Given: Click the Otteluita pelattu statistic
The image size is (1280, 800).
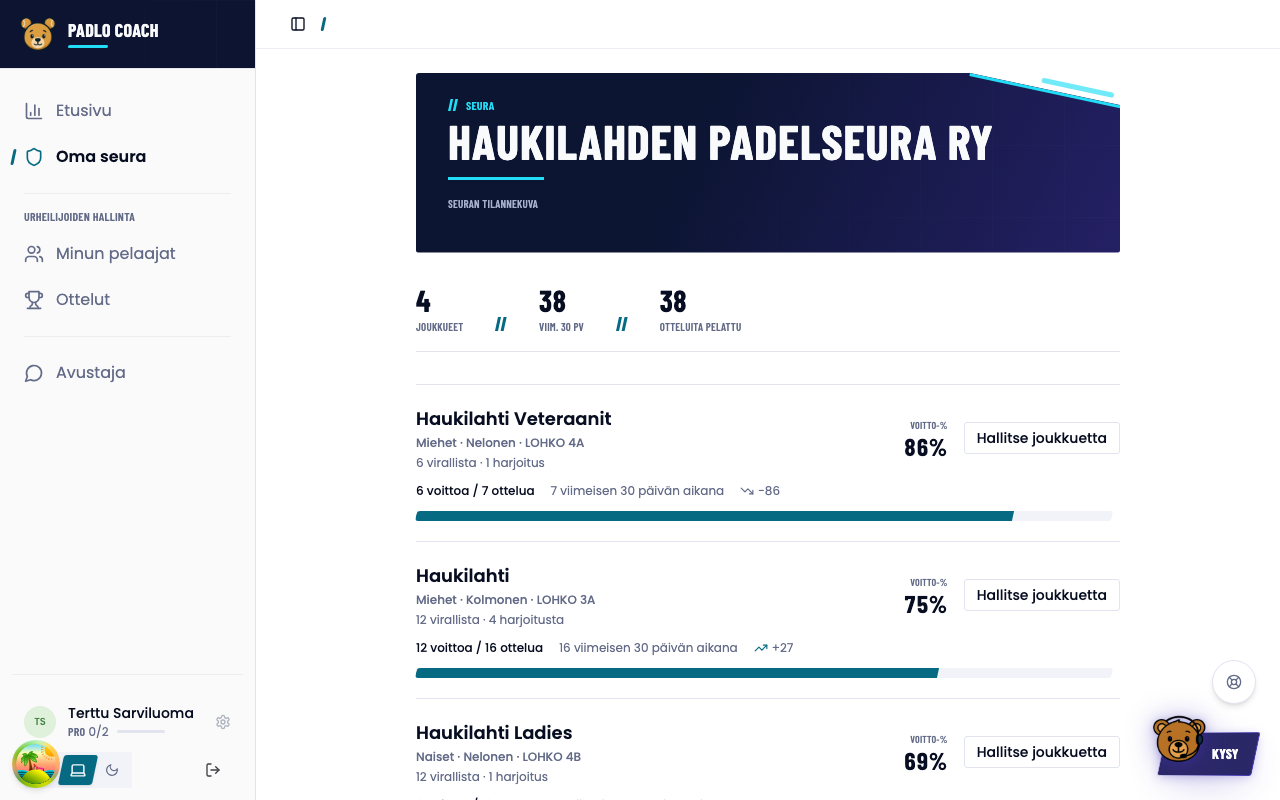Looking at the screenshot, I should pyautogui.click(x=700, y=311).
